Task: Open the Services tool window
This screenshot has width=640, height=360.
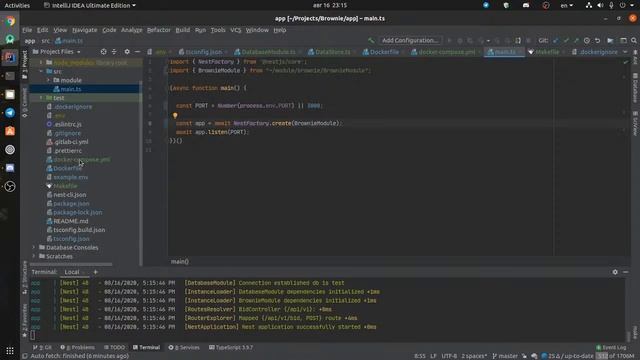Action: (x=184, y=347)
